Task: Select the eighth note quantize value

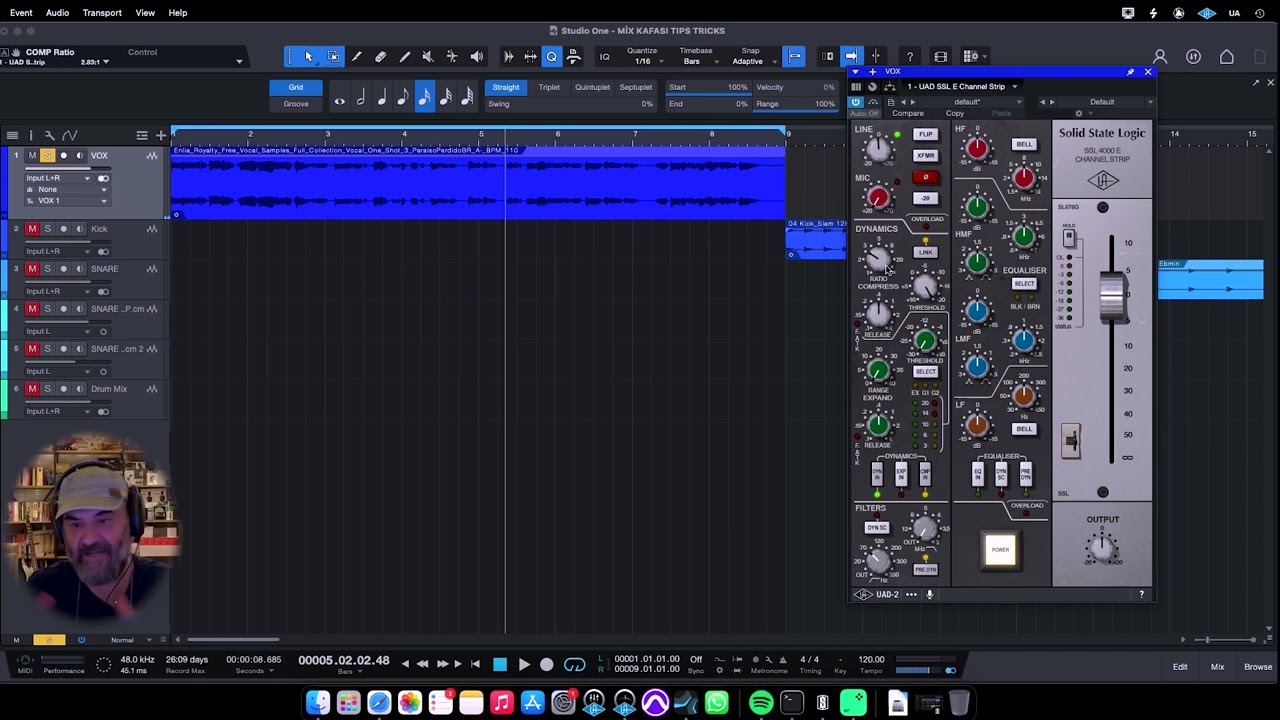Action: point(403,98)
